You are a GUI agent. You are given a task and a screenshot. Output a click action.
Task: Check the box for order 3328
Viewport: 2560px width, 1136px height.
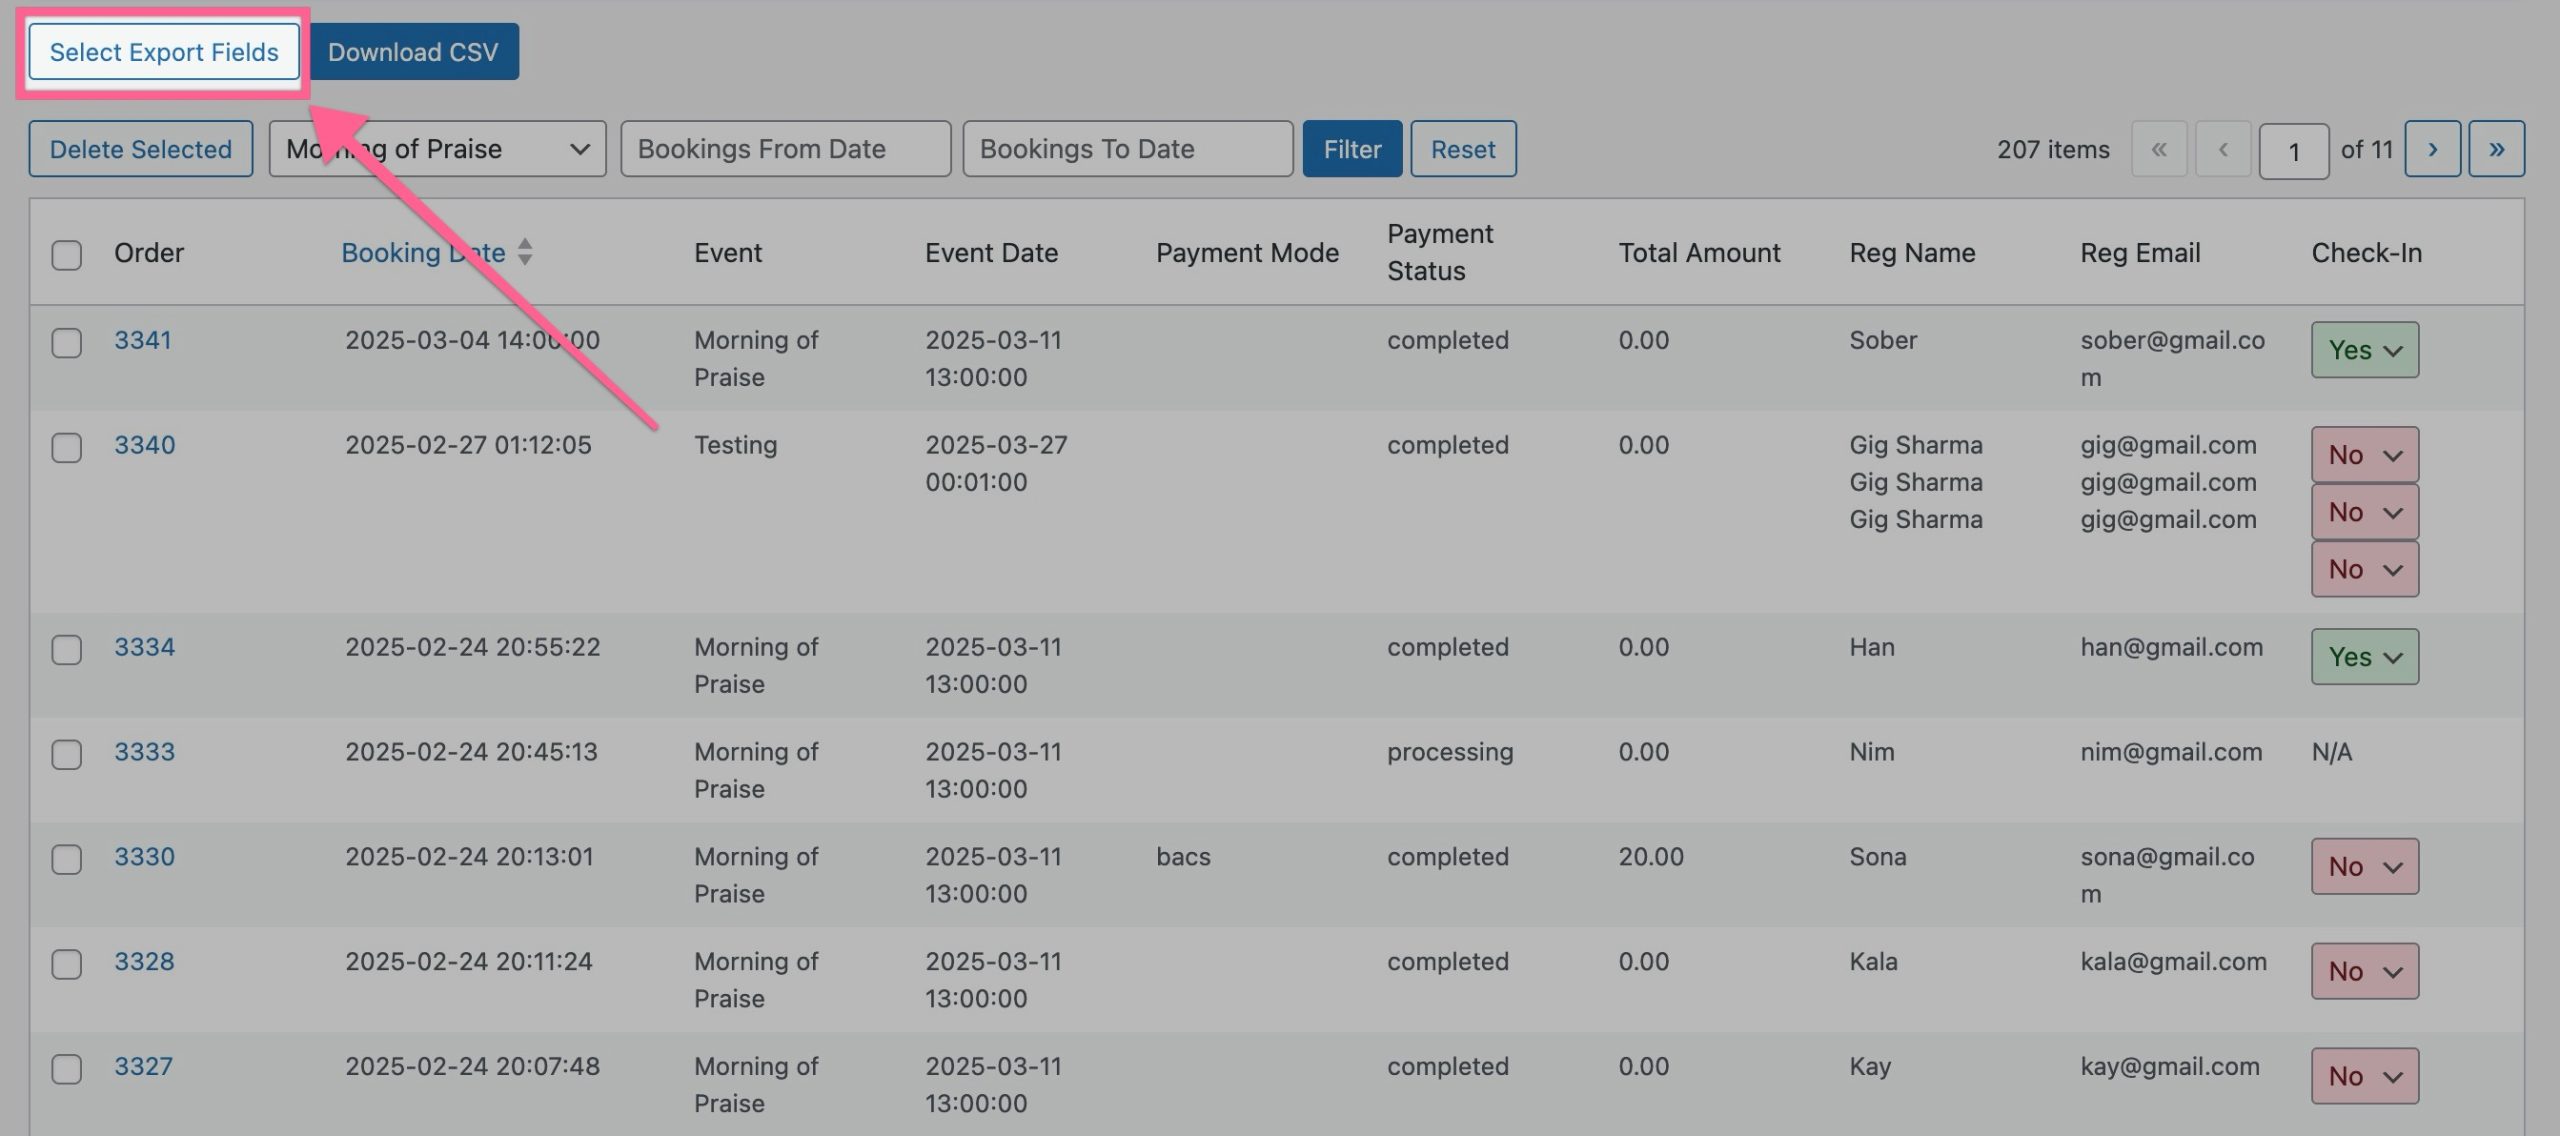67,964
